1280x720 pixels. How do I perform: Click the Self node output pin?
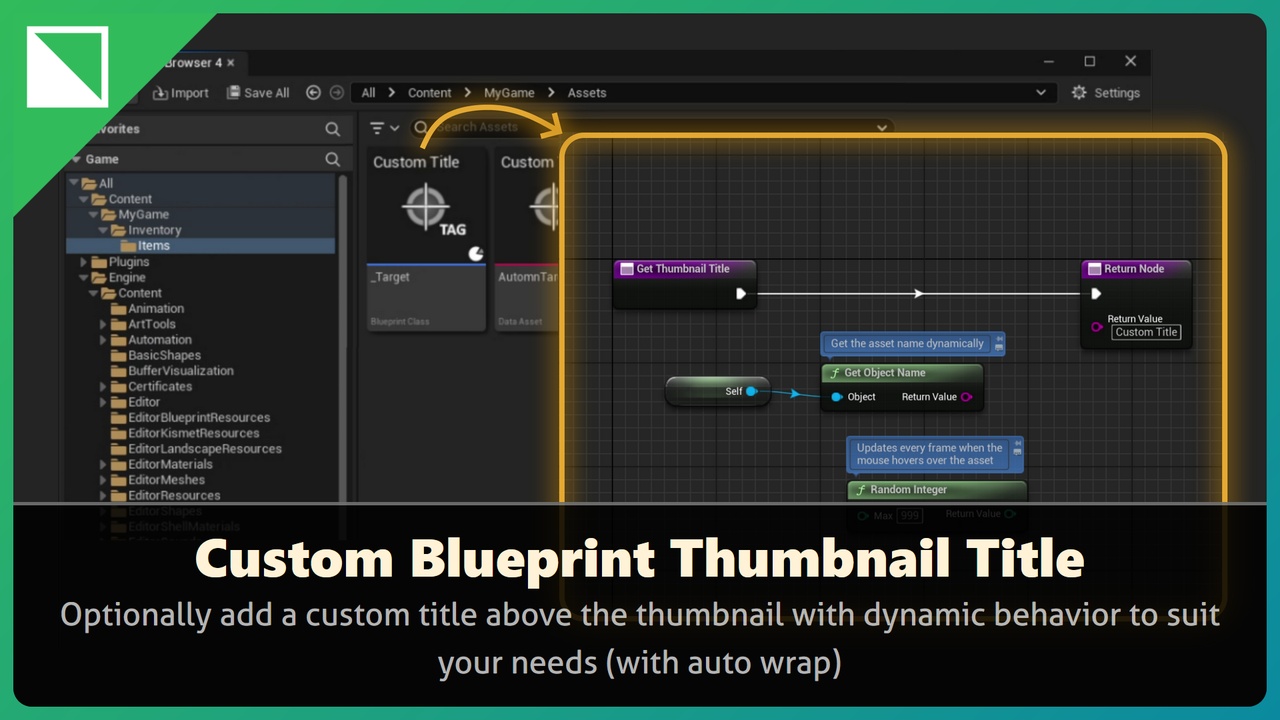click(x=751, y=391)
